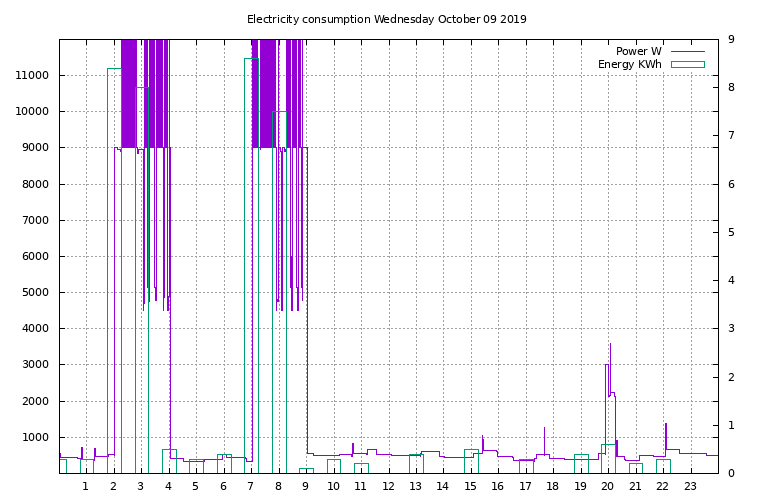Screen dimensions: 768x500
Task: Click hour 18 on the x-axis
Action: (552, 486)
